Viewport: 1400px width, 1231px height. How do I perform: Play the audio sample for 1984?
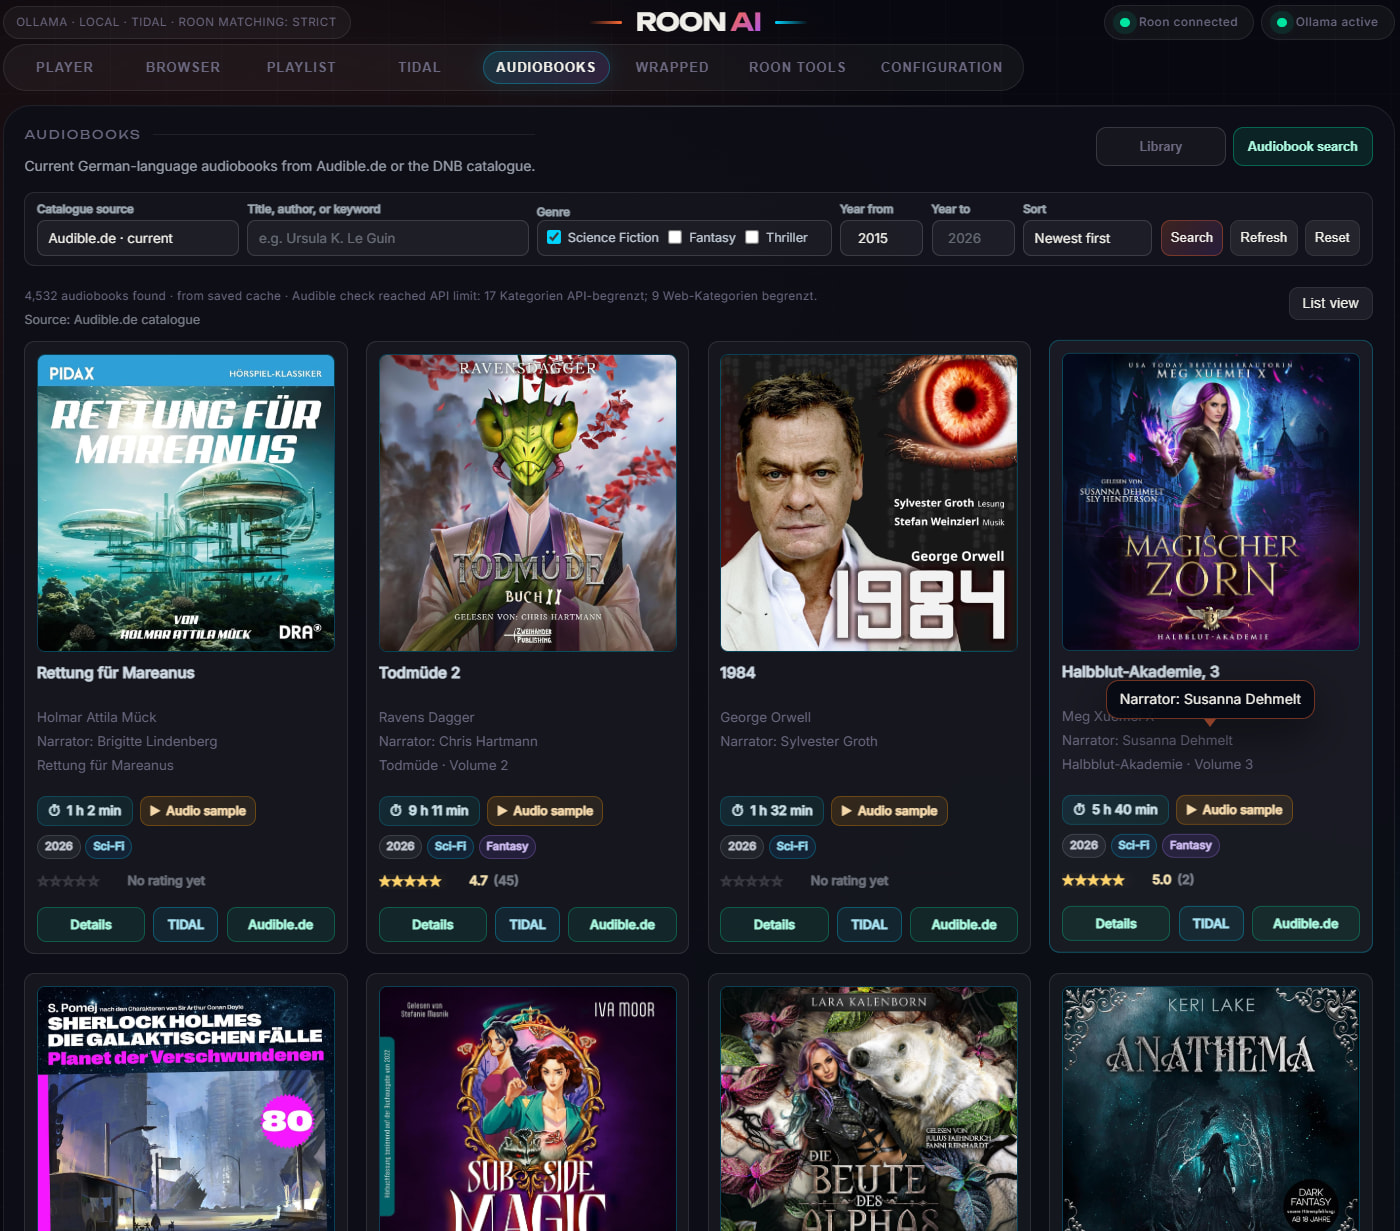click(889, 811)
